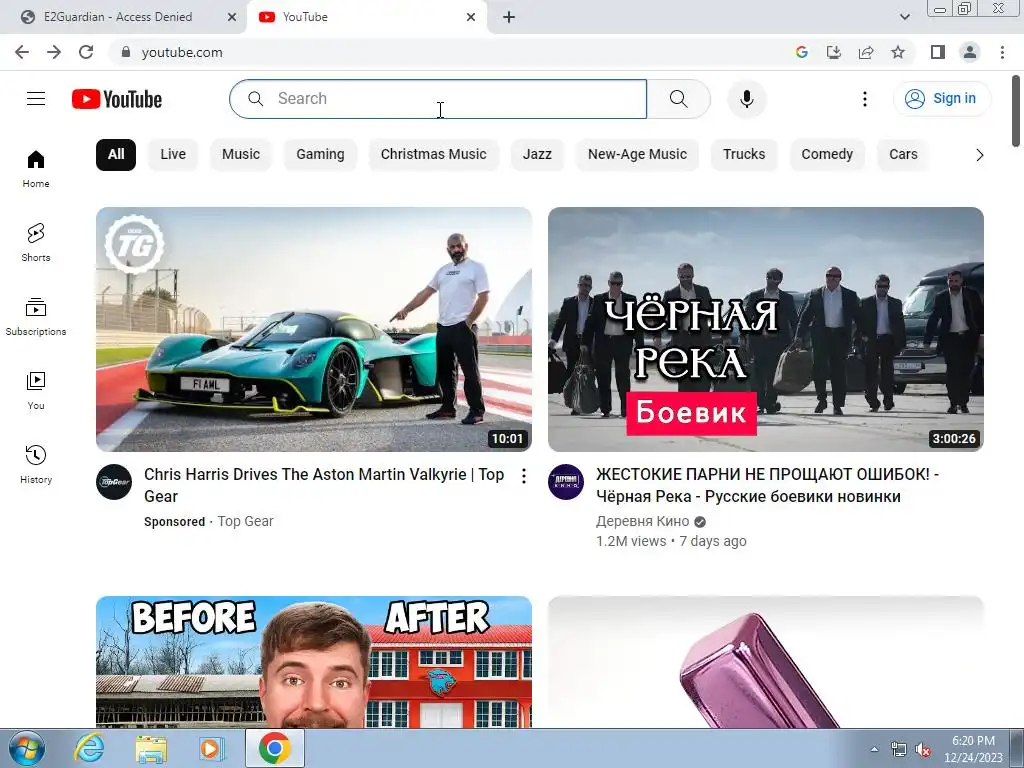The width and height of the screenshot is (1024, 768).
Task: Open the network tray icon
Action: point(899,750)
